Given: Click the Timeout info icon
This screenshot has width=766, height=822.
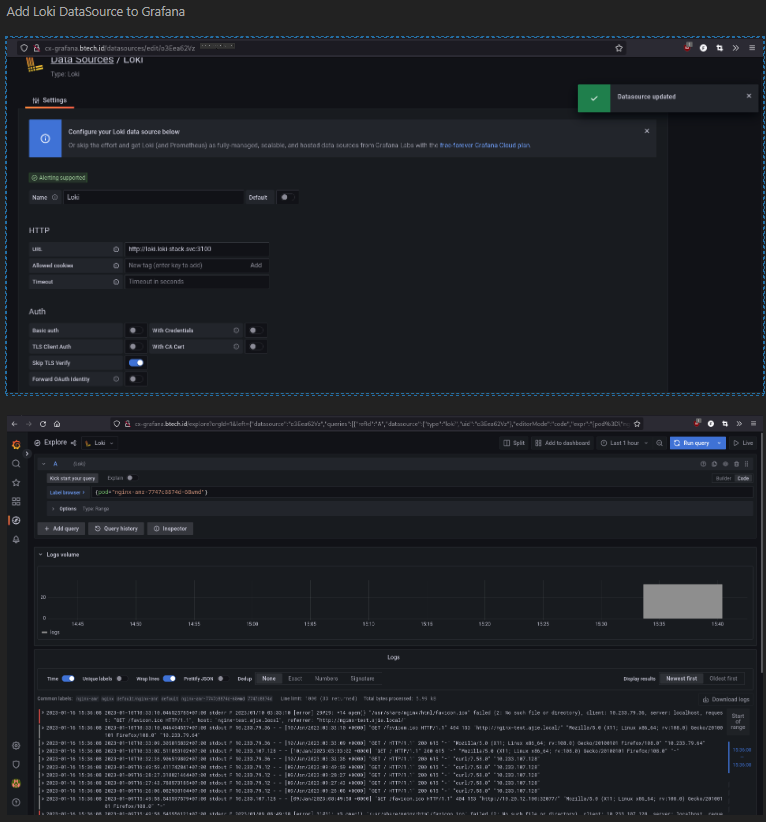Looking at the screenshot, I should point(116,282).
